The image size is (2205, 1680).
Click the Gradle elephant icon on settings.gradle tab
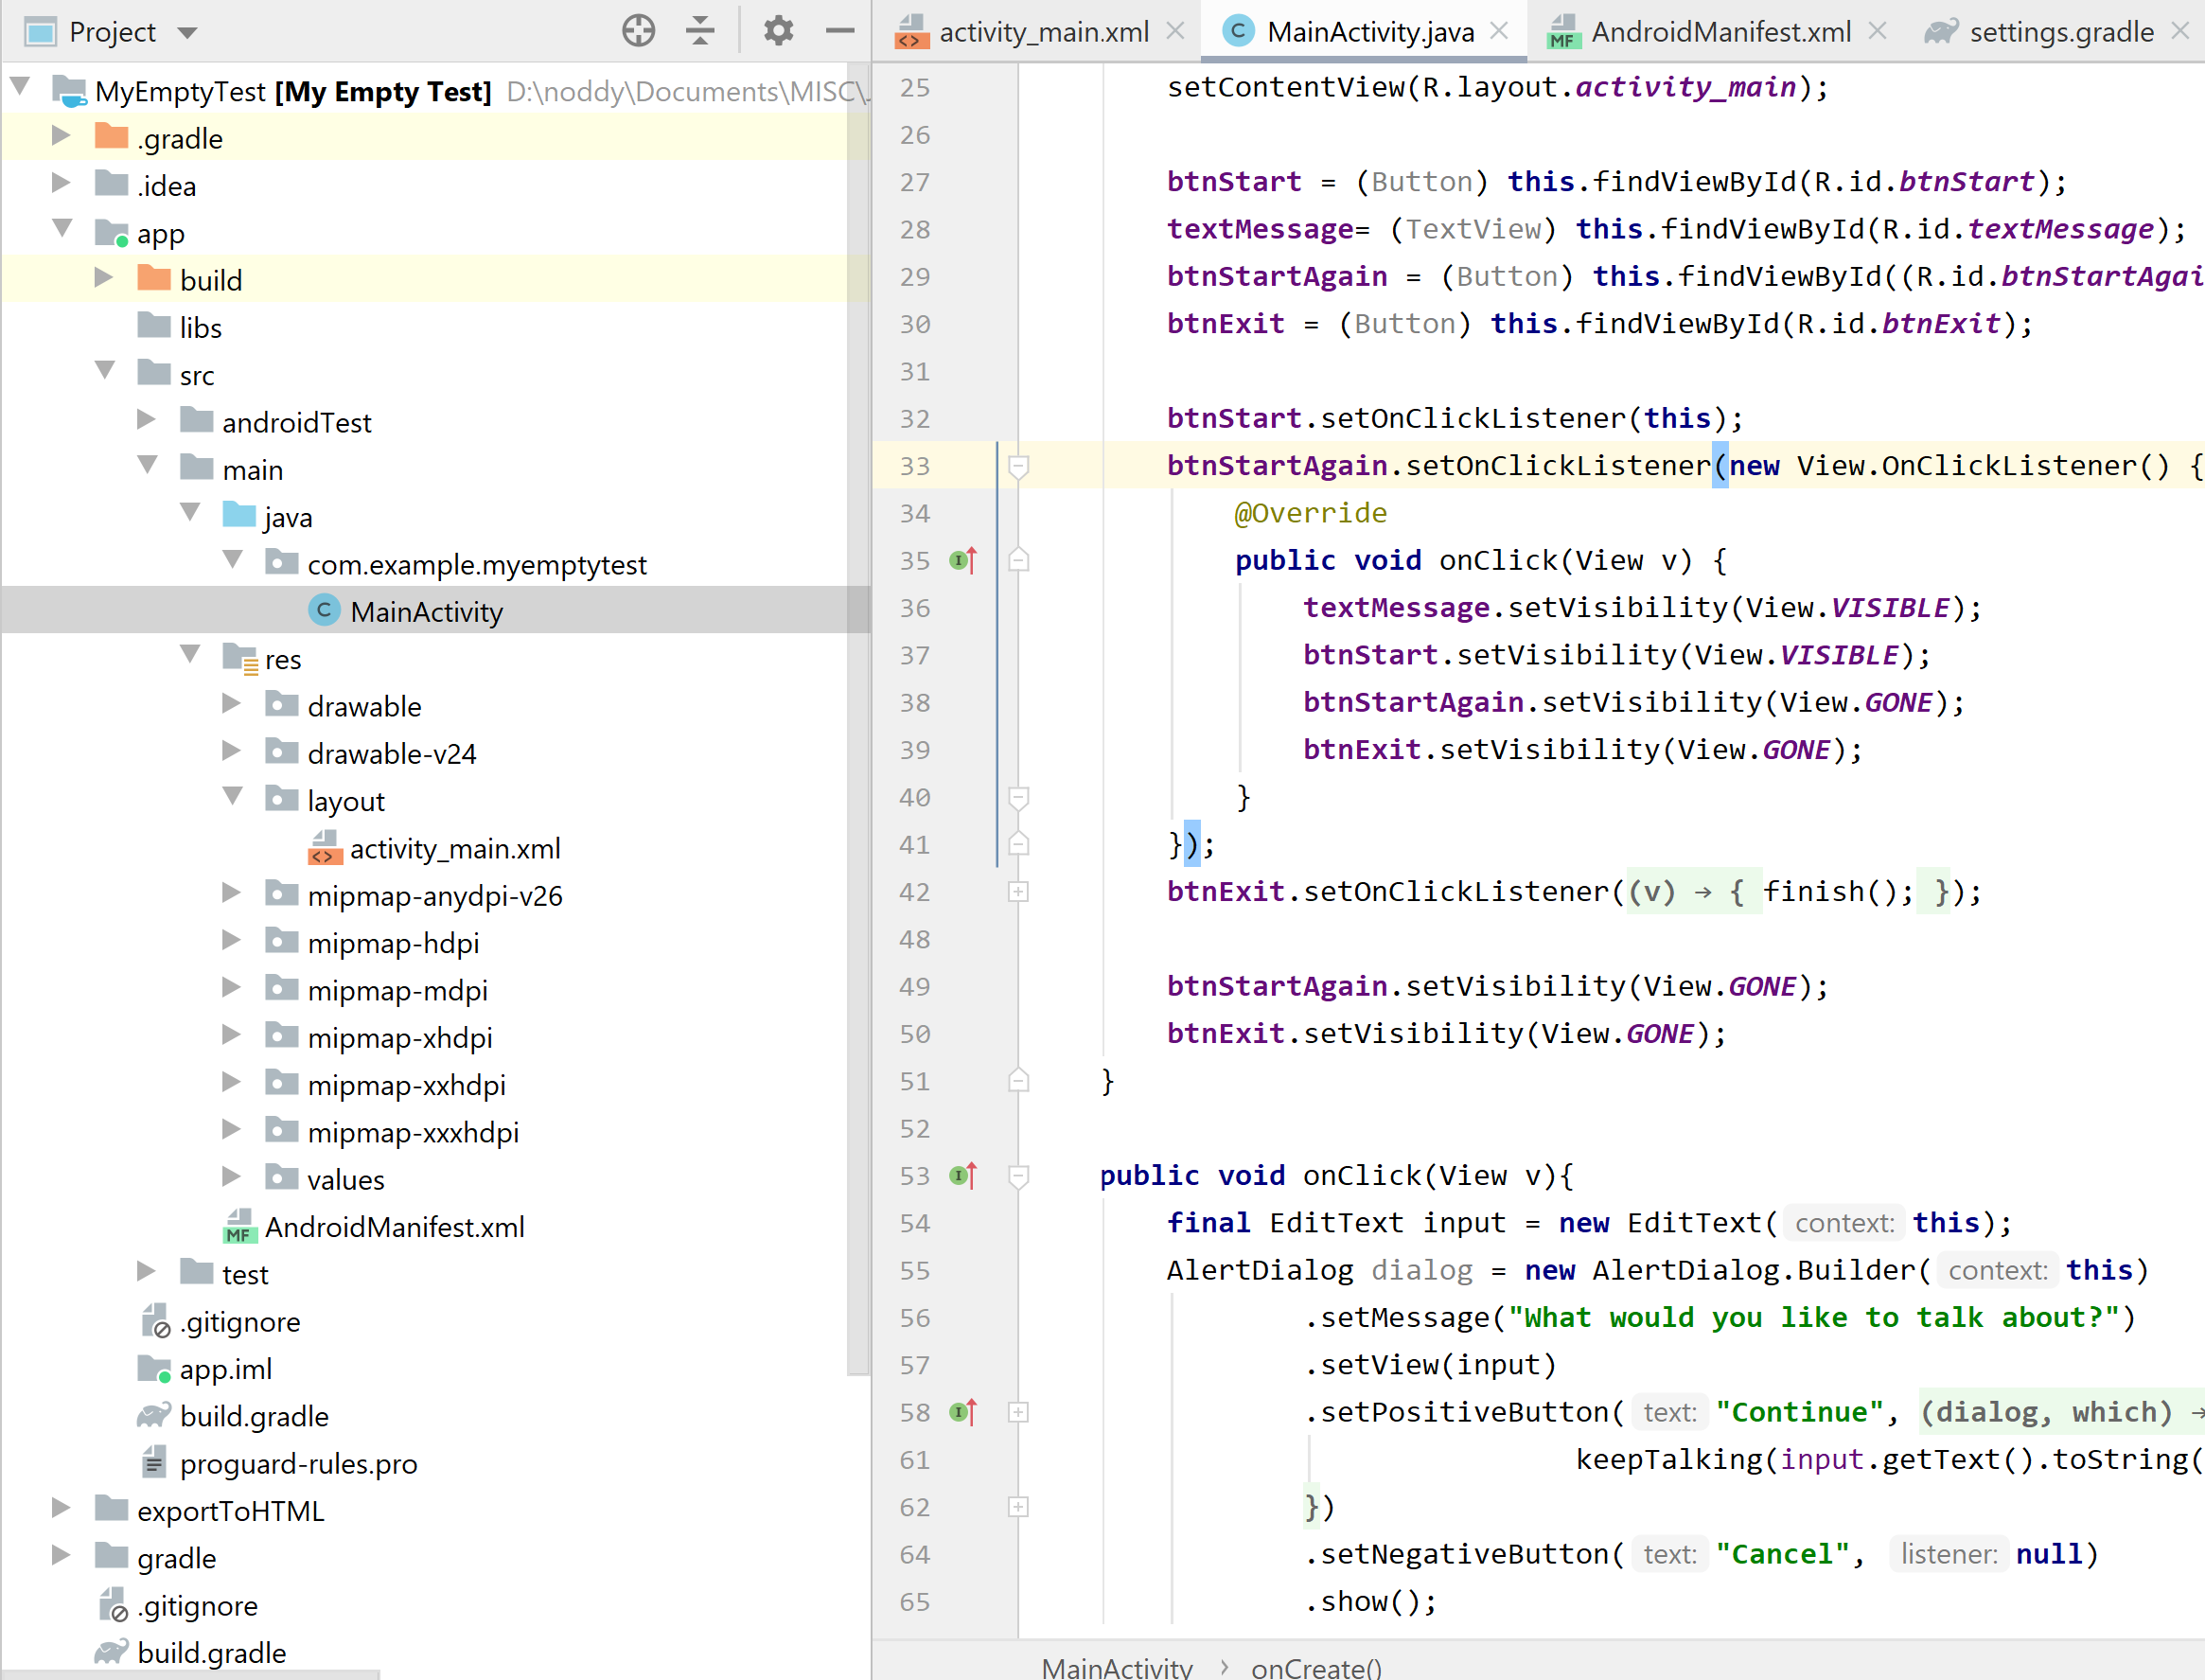(x=1941, y=31)
